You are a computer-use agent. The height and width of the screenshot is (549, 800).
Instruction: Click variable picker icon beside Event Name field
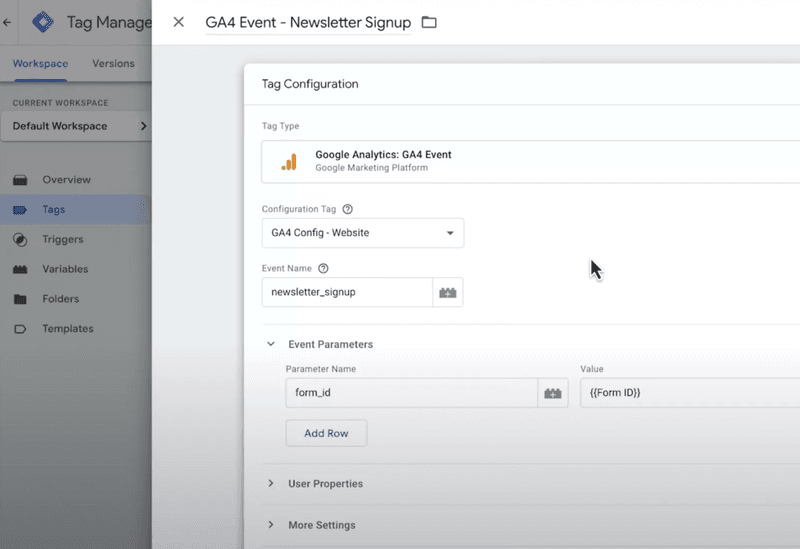(x=448, y=292)
